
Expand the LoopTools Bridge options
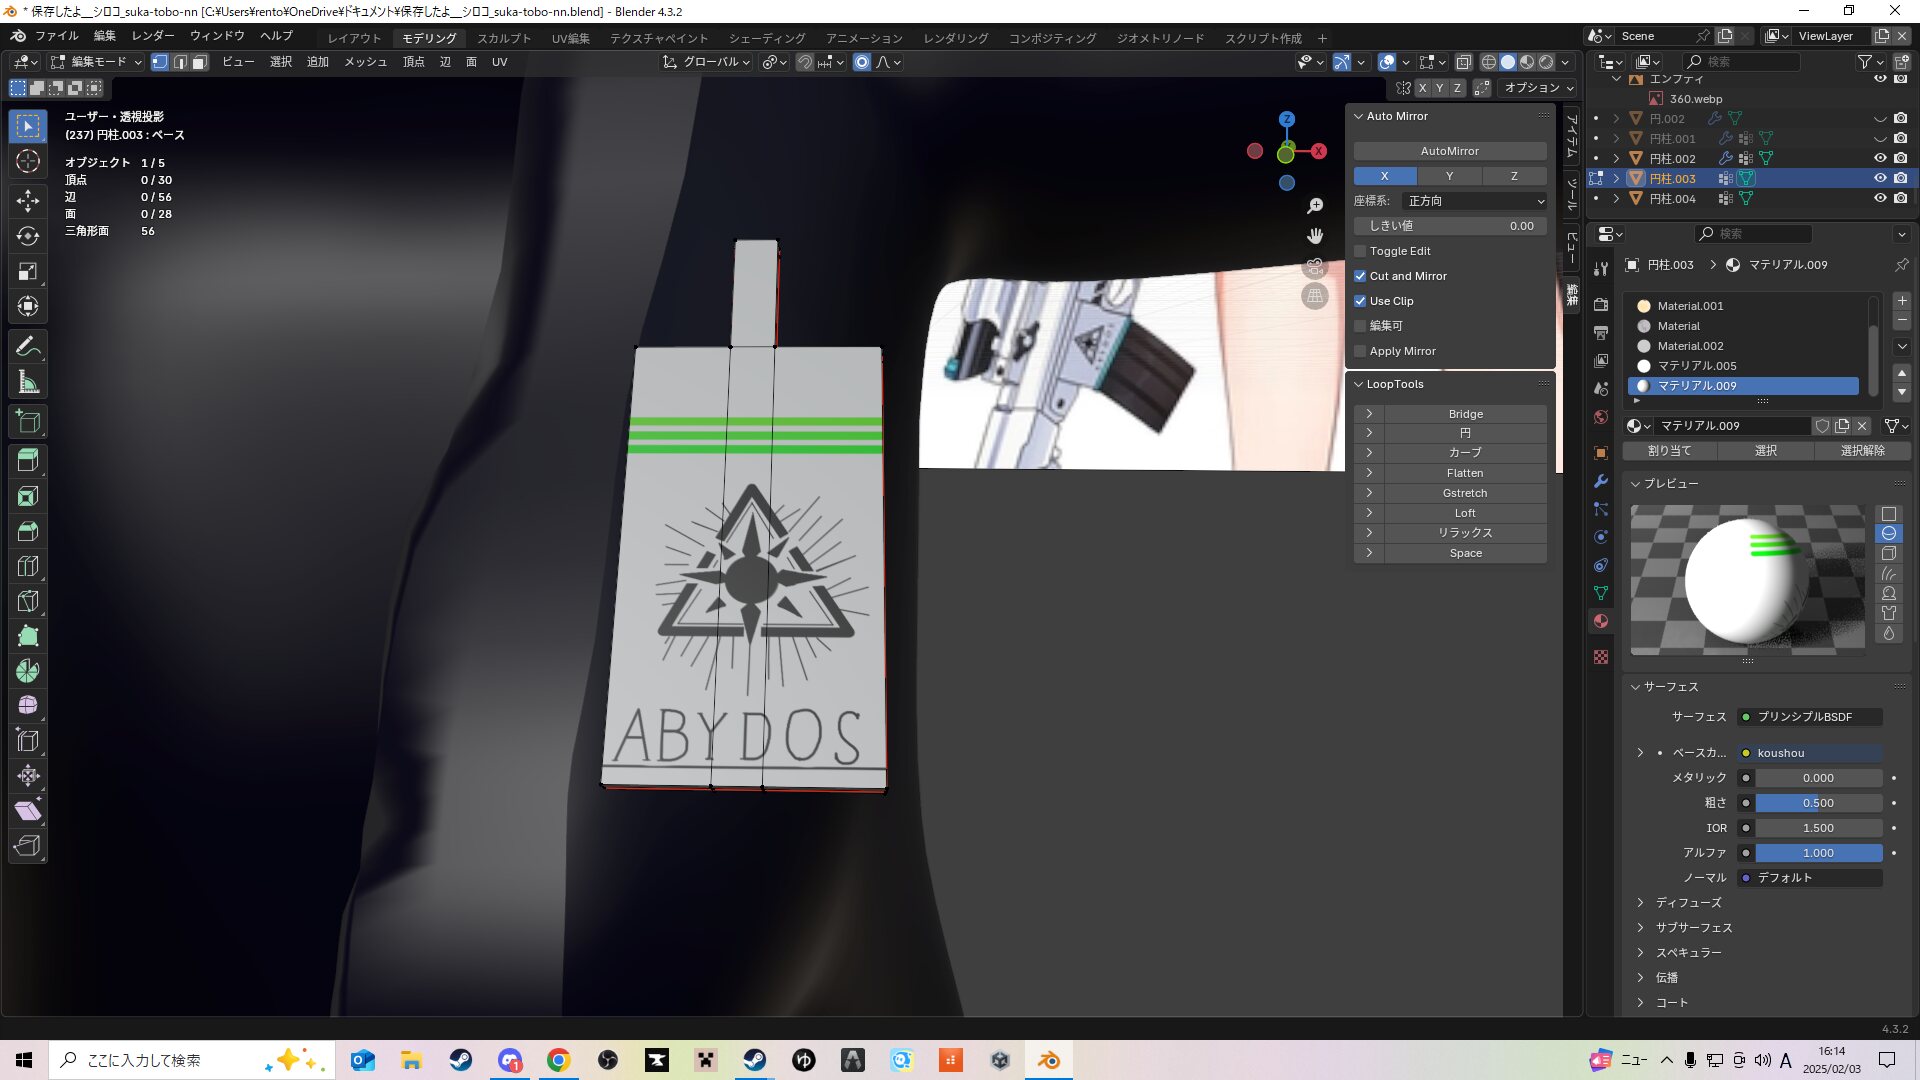(1369, 414)
